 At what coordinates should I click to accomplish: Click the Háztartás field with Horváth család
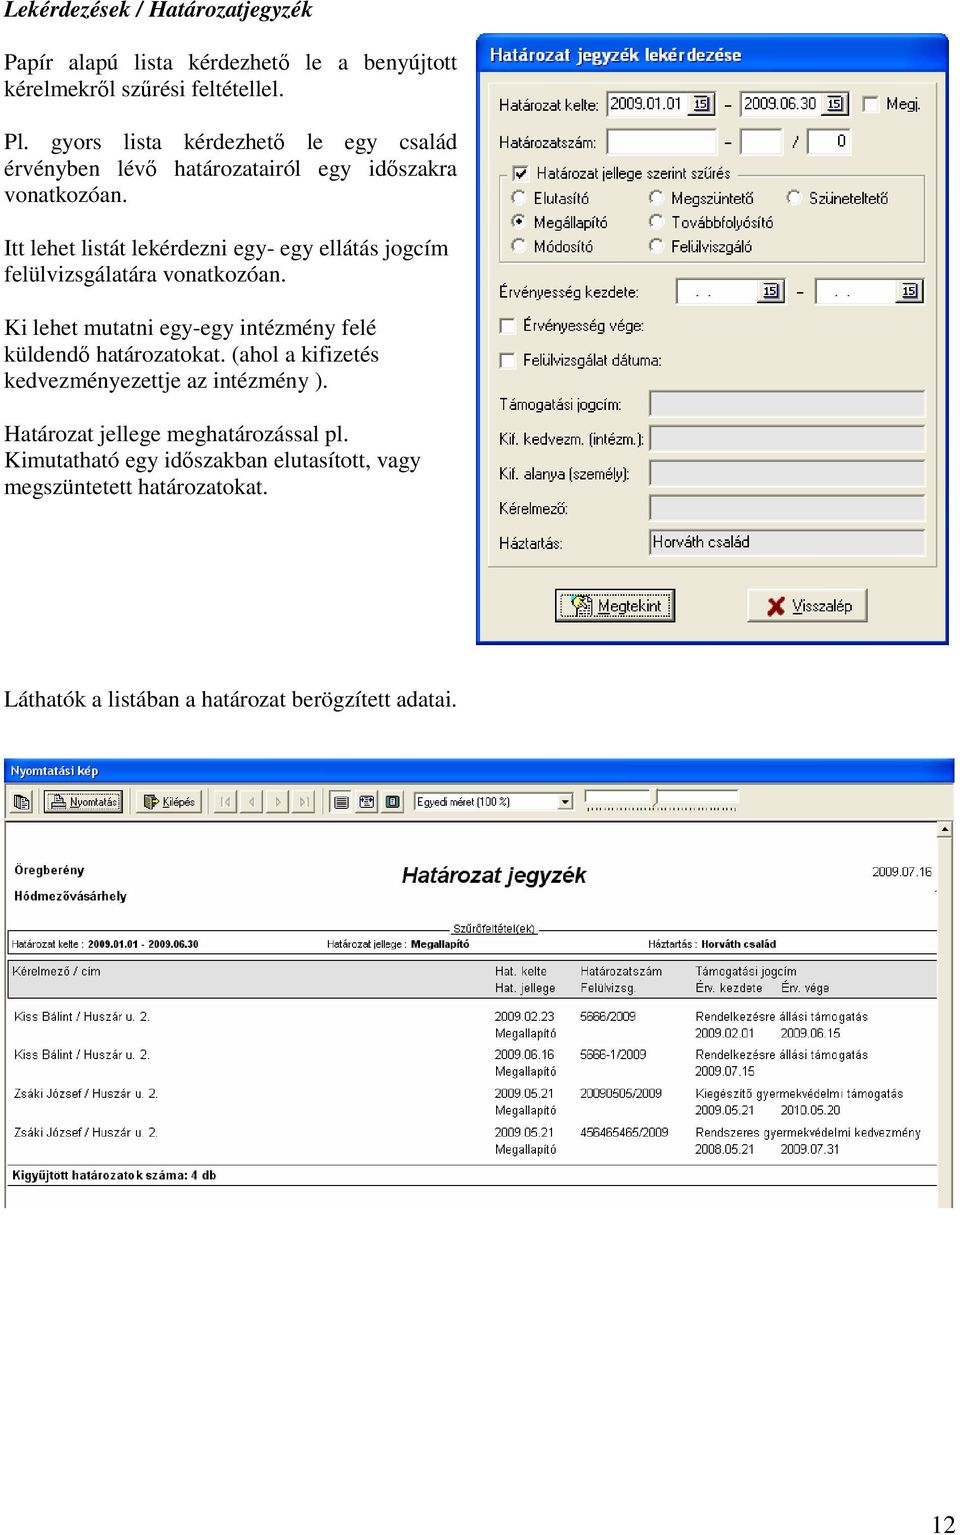point(787,543)
